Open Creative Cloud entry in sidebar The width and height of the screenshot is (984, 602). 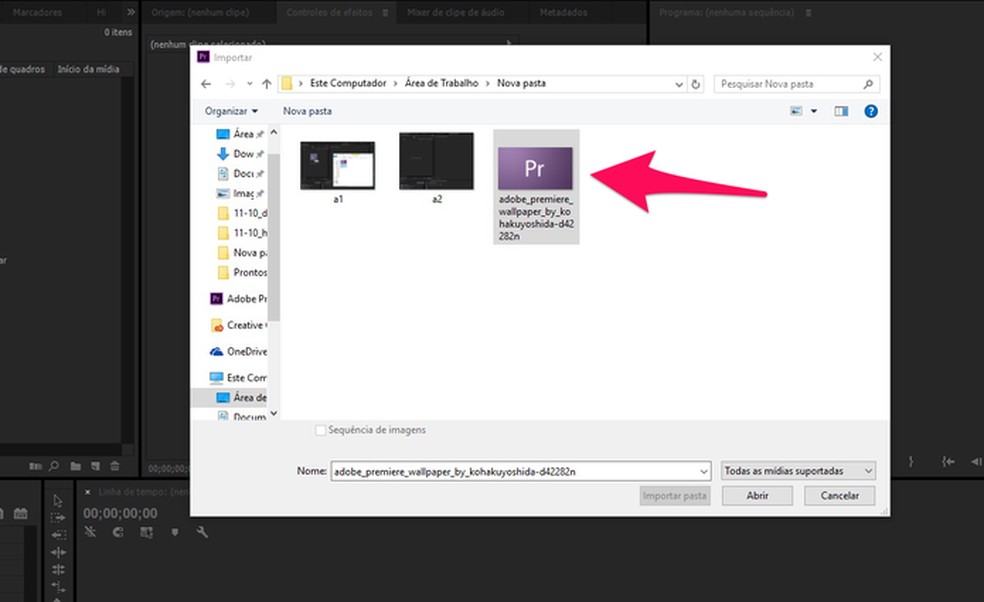238,325
